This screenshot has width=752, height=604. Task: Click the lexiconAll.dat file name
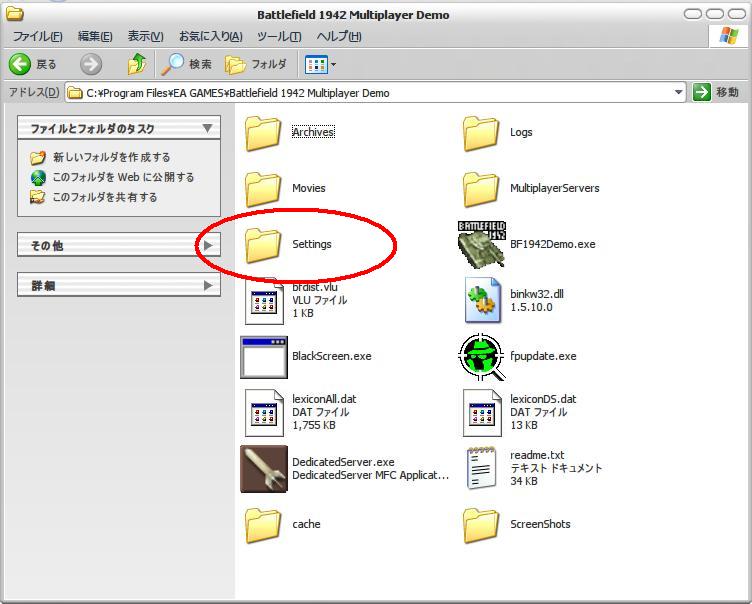[x=324, y=399]
